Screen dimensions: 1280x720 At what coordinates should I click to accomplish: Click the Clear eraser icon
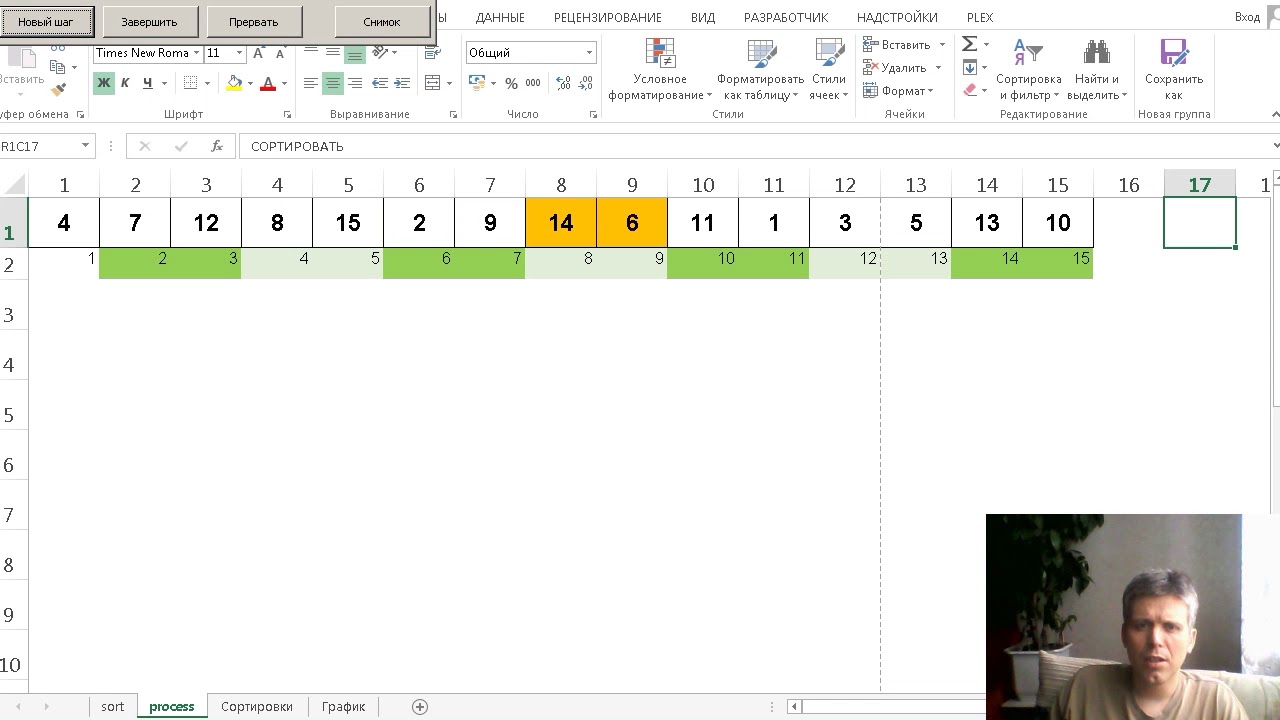tap(969, 90)
